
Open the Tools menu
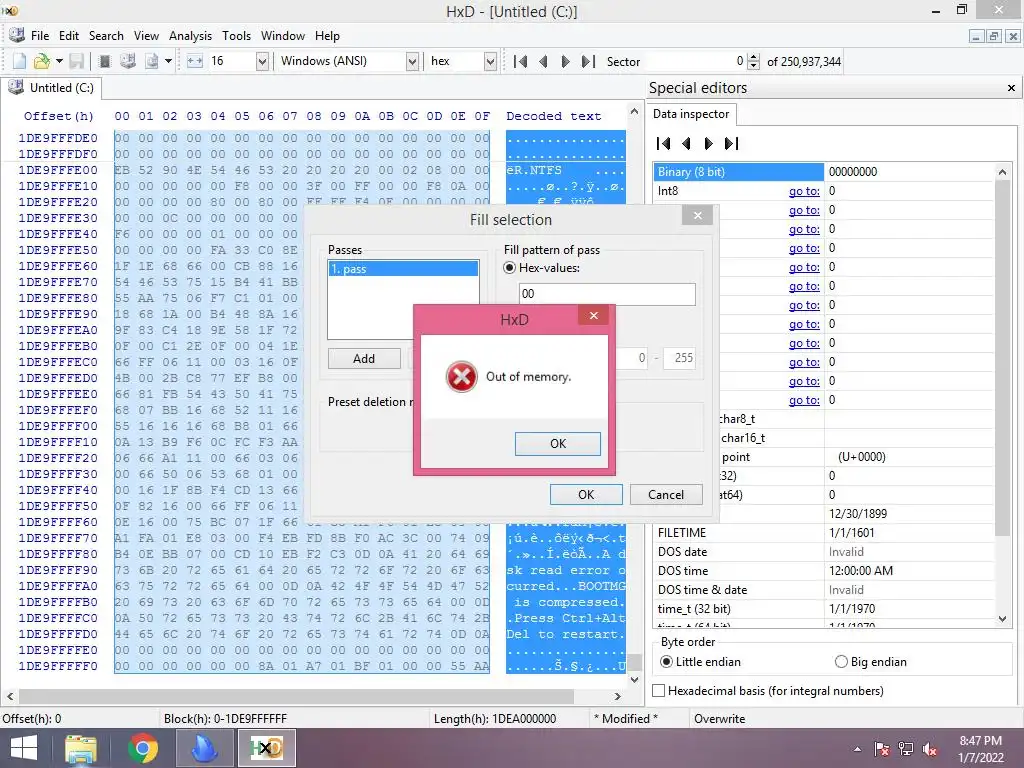[236, 36]
